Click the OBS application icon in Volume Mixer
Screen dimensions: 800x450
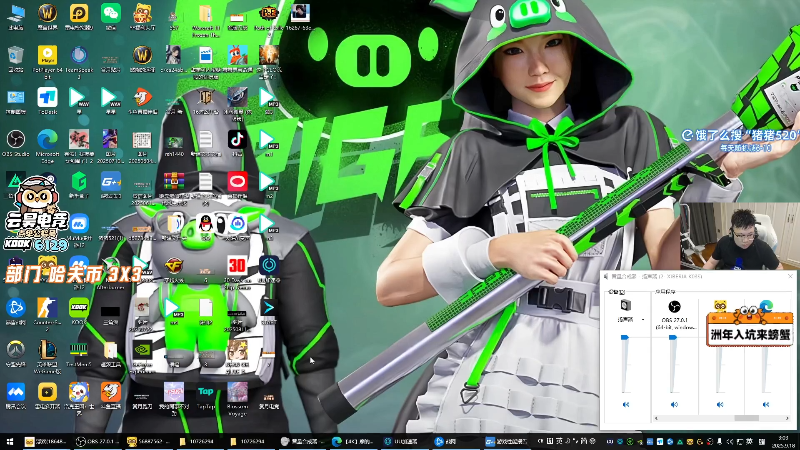[674, 306]
